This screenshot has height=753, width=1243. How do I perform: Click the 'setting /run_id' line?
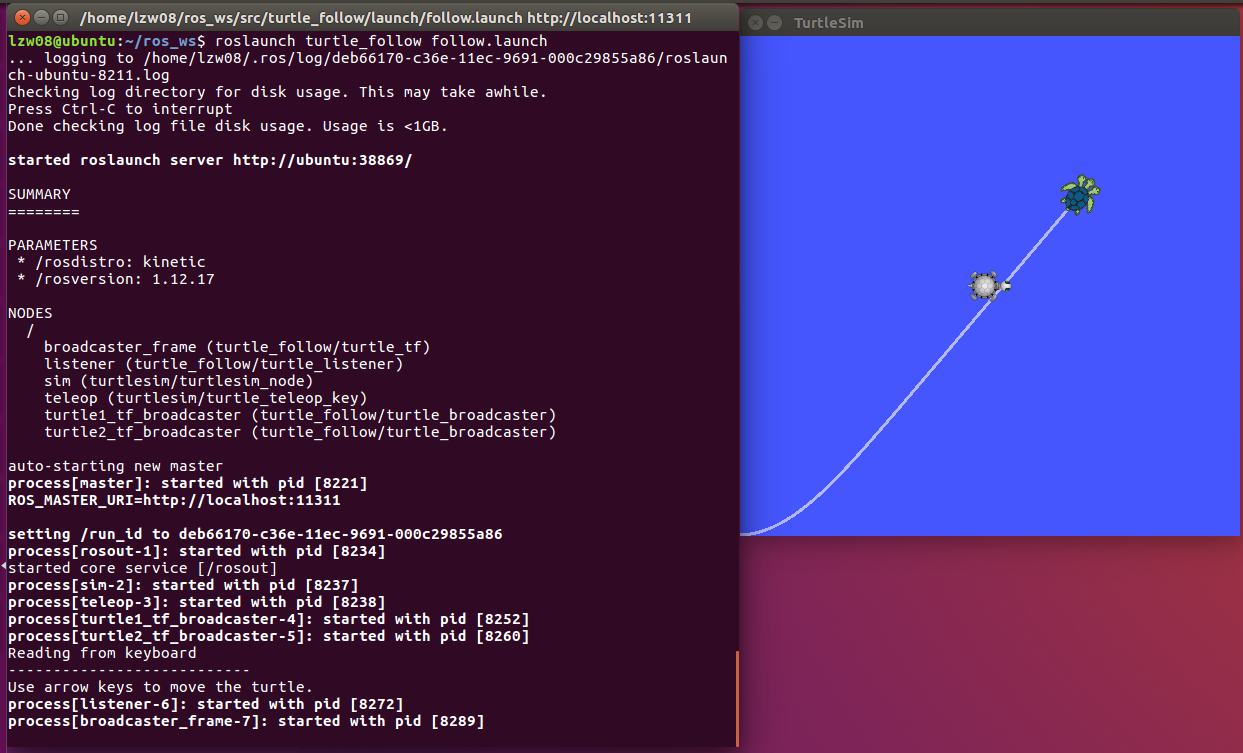click(x=255, y=534)
